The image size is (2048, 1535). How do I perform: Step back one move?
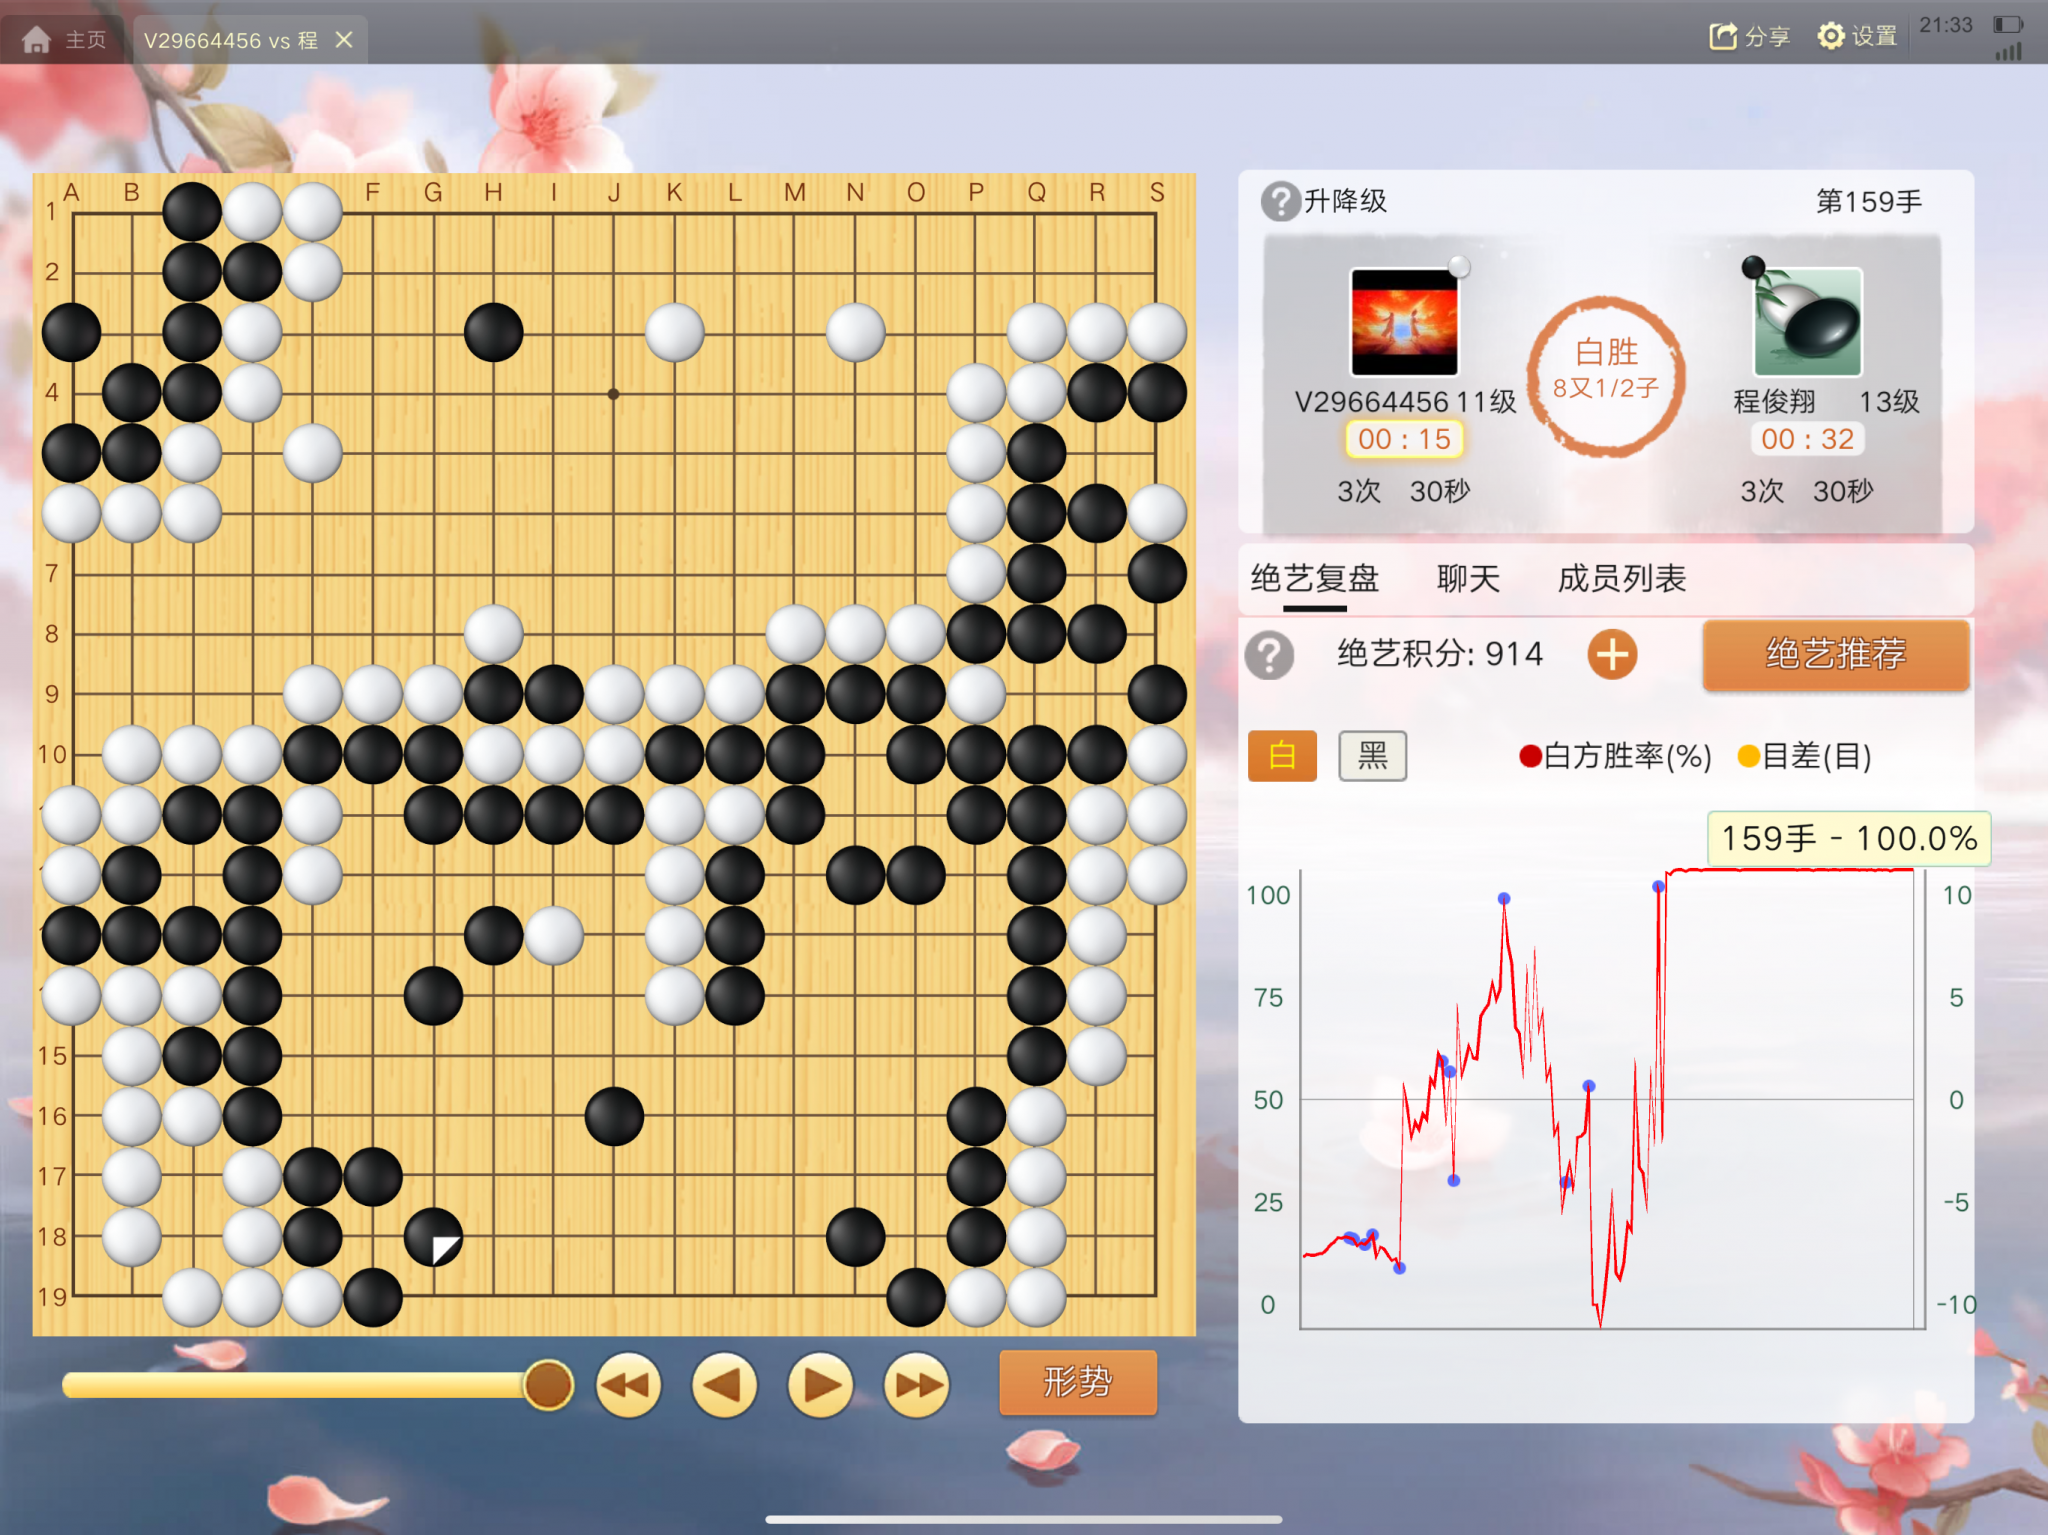tap(724, 1385)
